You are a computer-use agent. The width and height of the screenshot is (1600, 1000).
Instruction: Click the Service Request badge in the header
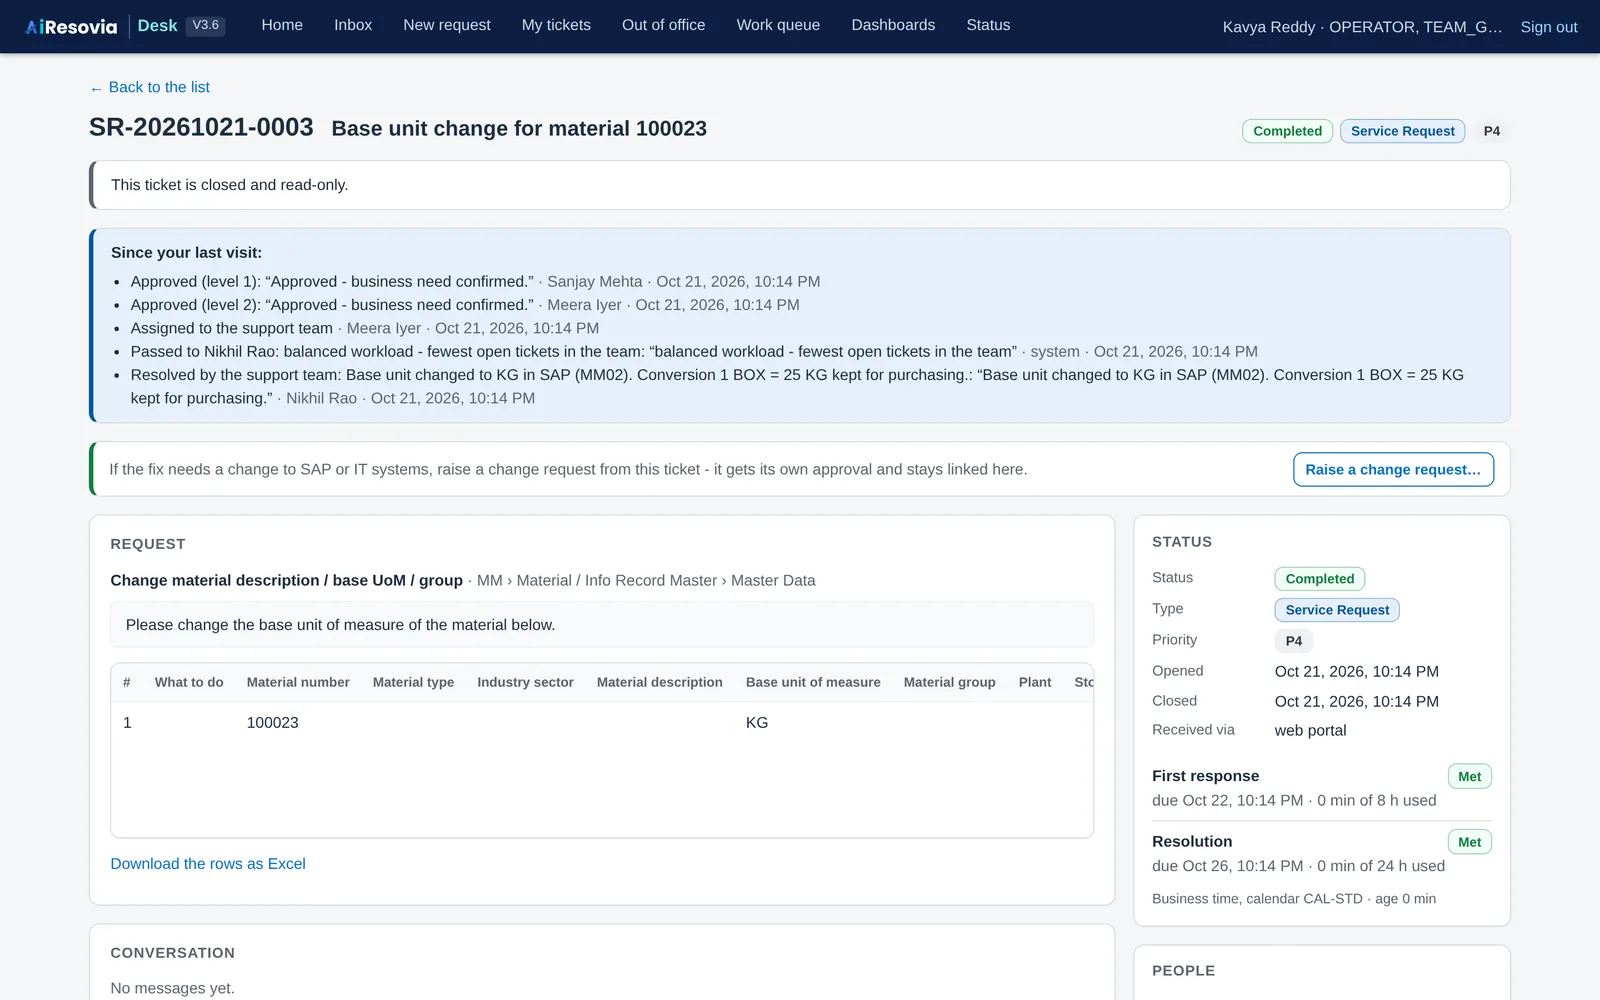(x=1402, y=131)
